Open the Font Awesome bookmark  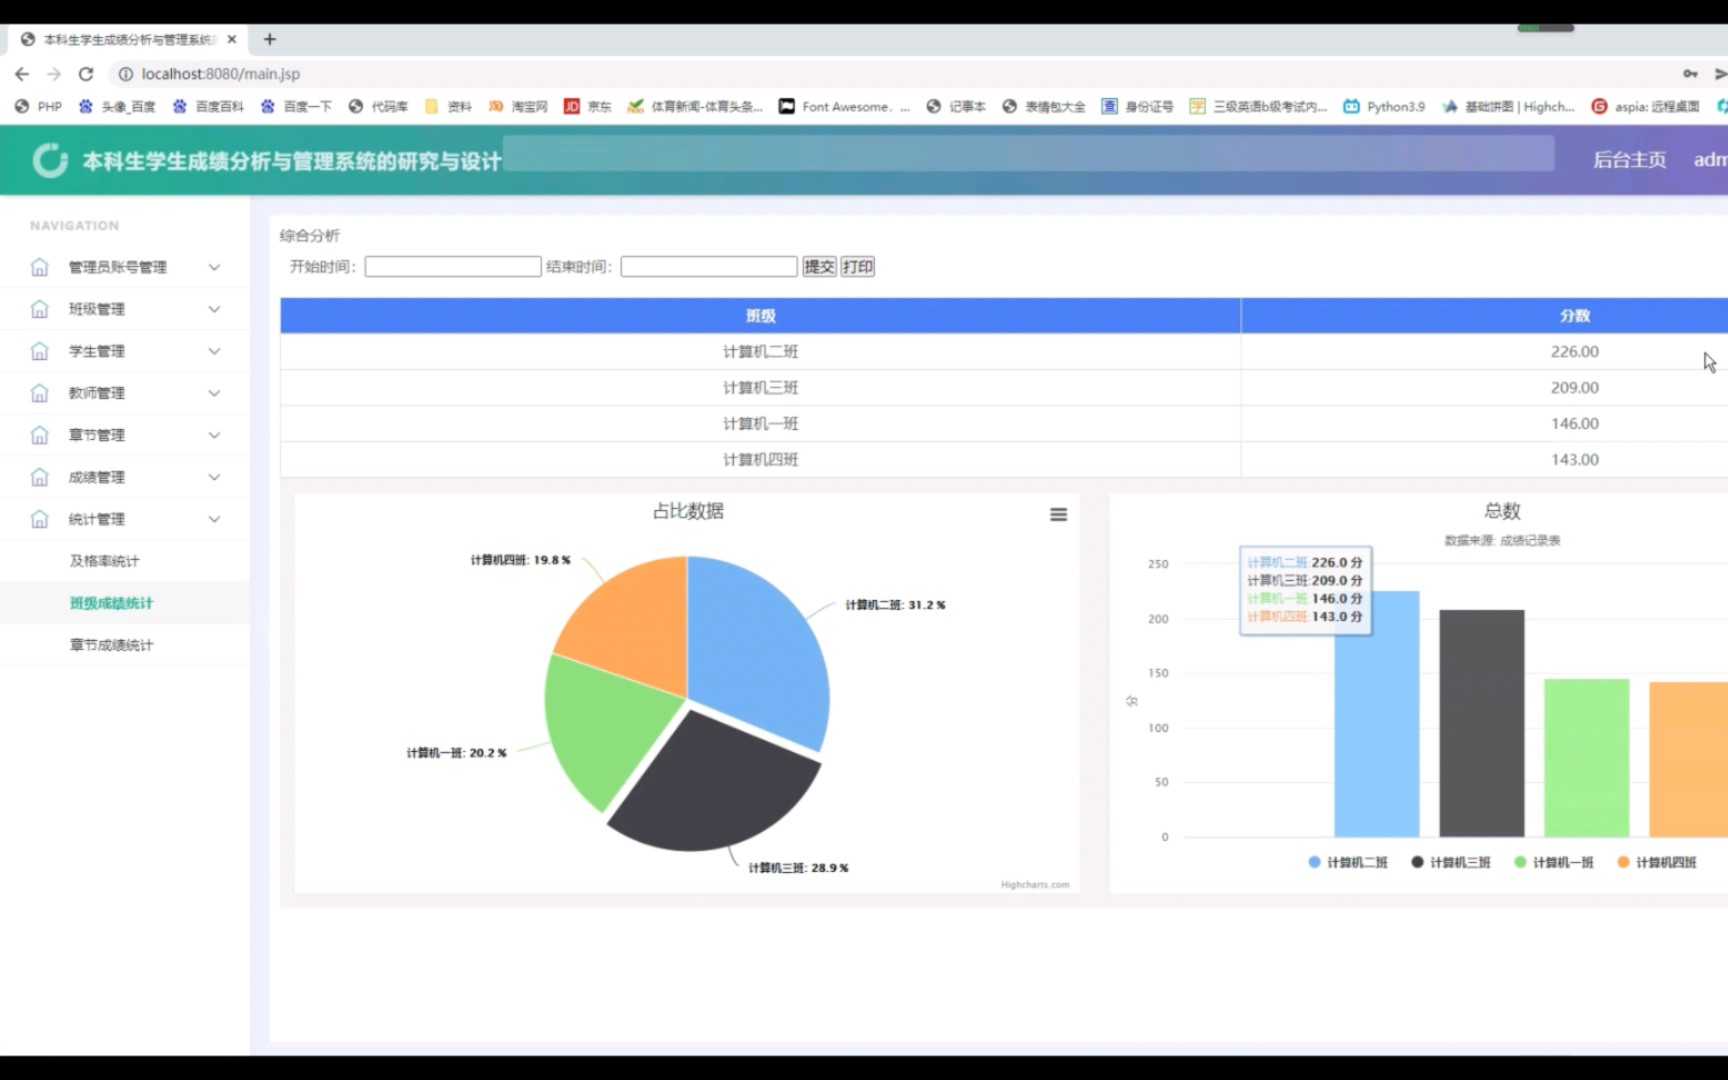coord(845,106)
